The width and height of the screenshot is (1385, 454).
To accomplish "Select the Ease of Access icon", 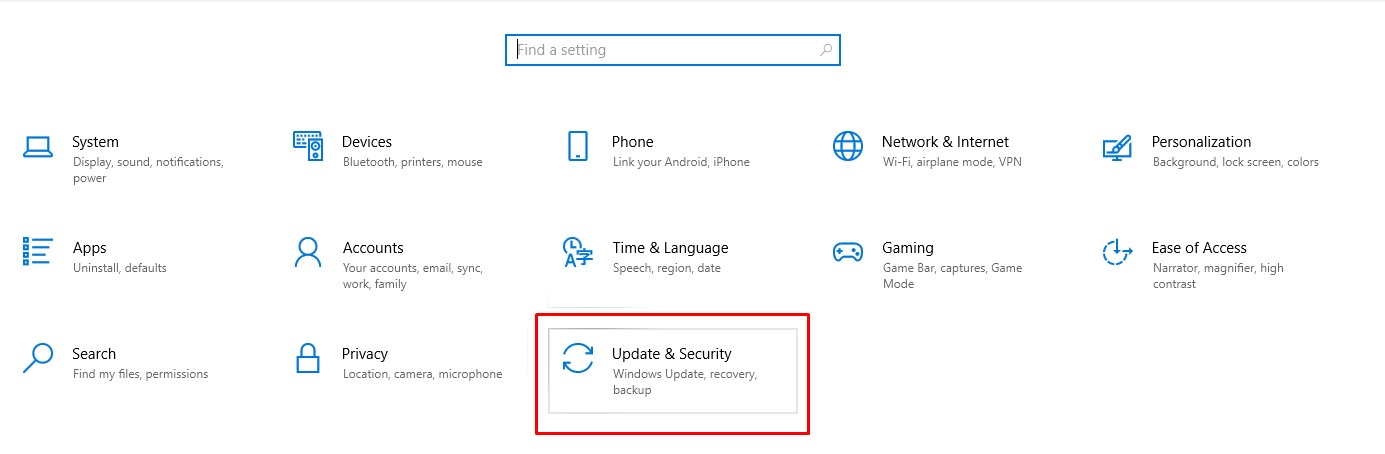I will coord(1117,252).
